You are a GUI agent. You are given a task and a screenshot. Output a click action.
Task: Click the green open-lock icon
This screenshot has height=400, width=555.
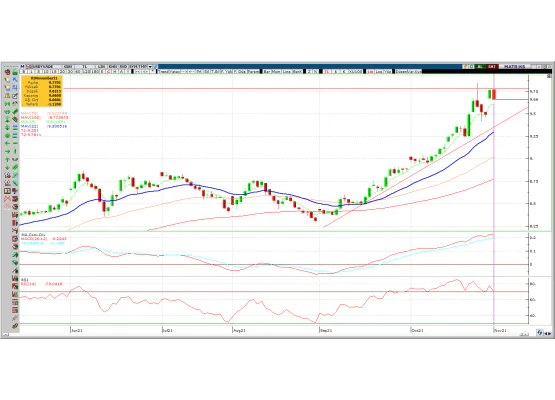point(15,72)
